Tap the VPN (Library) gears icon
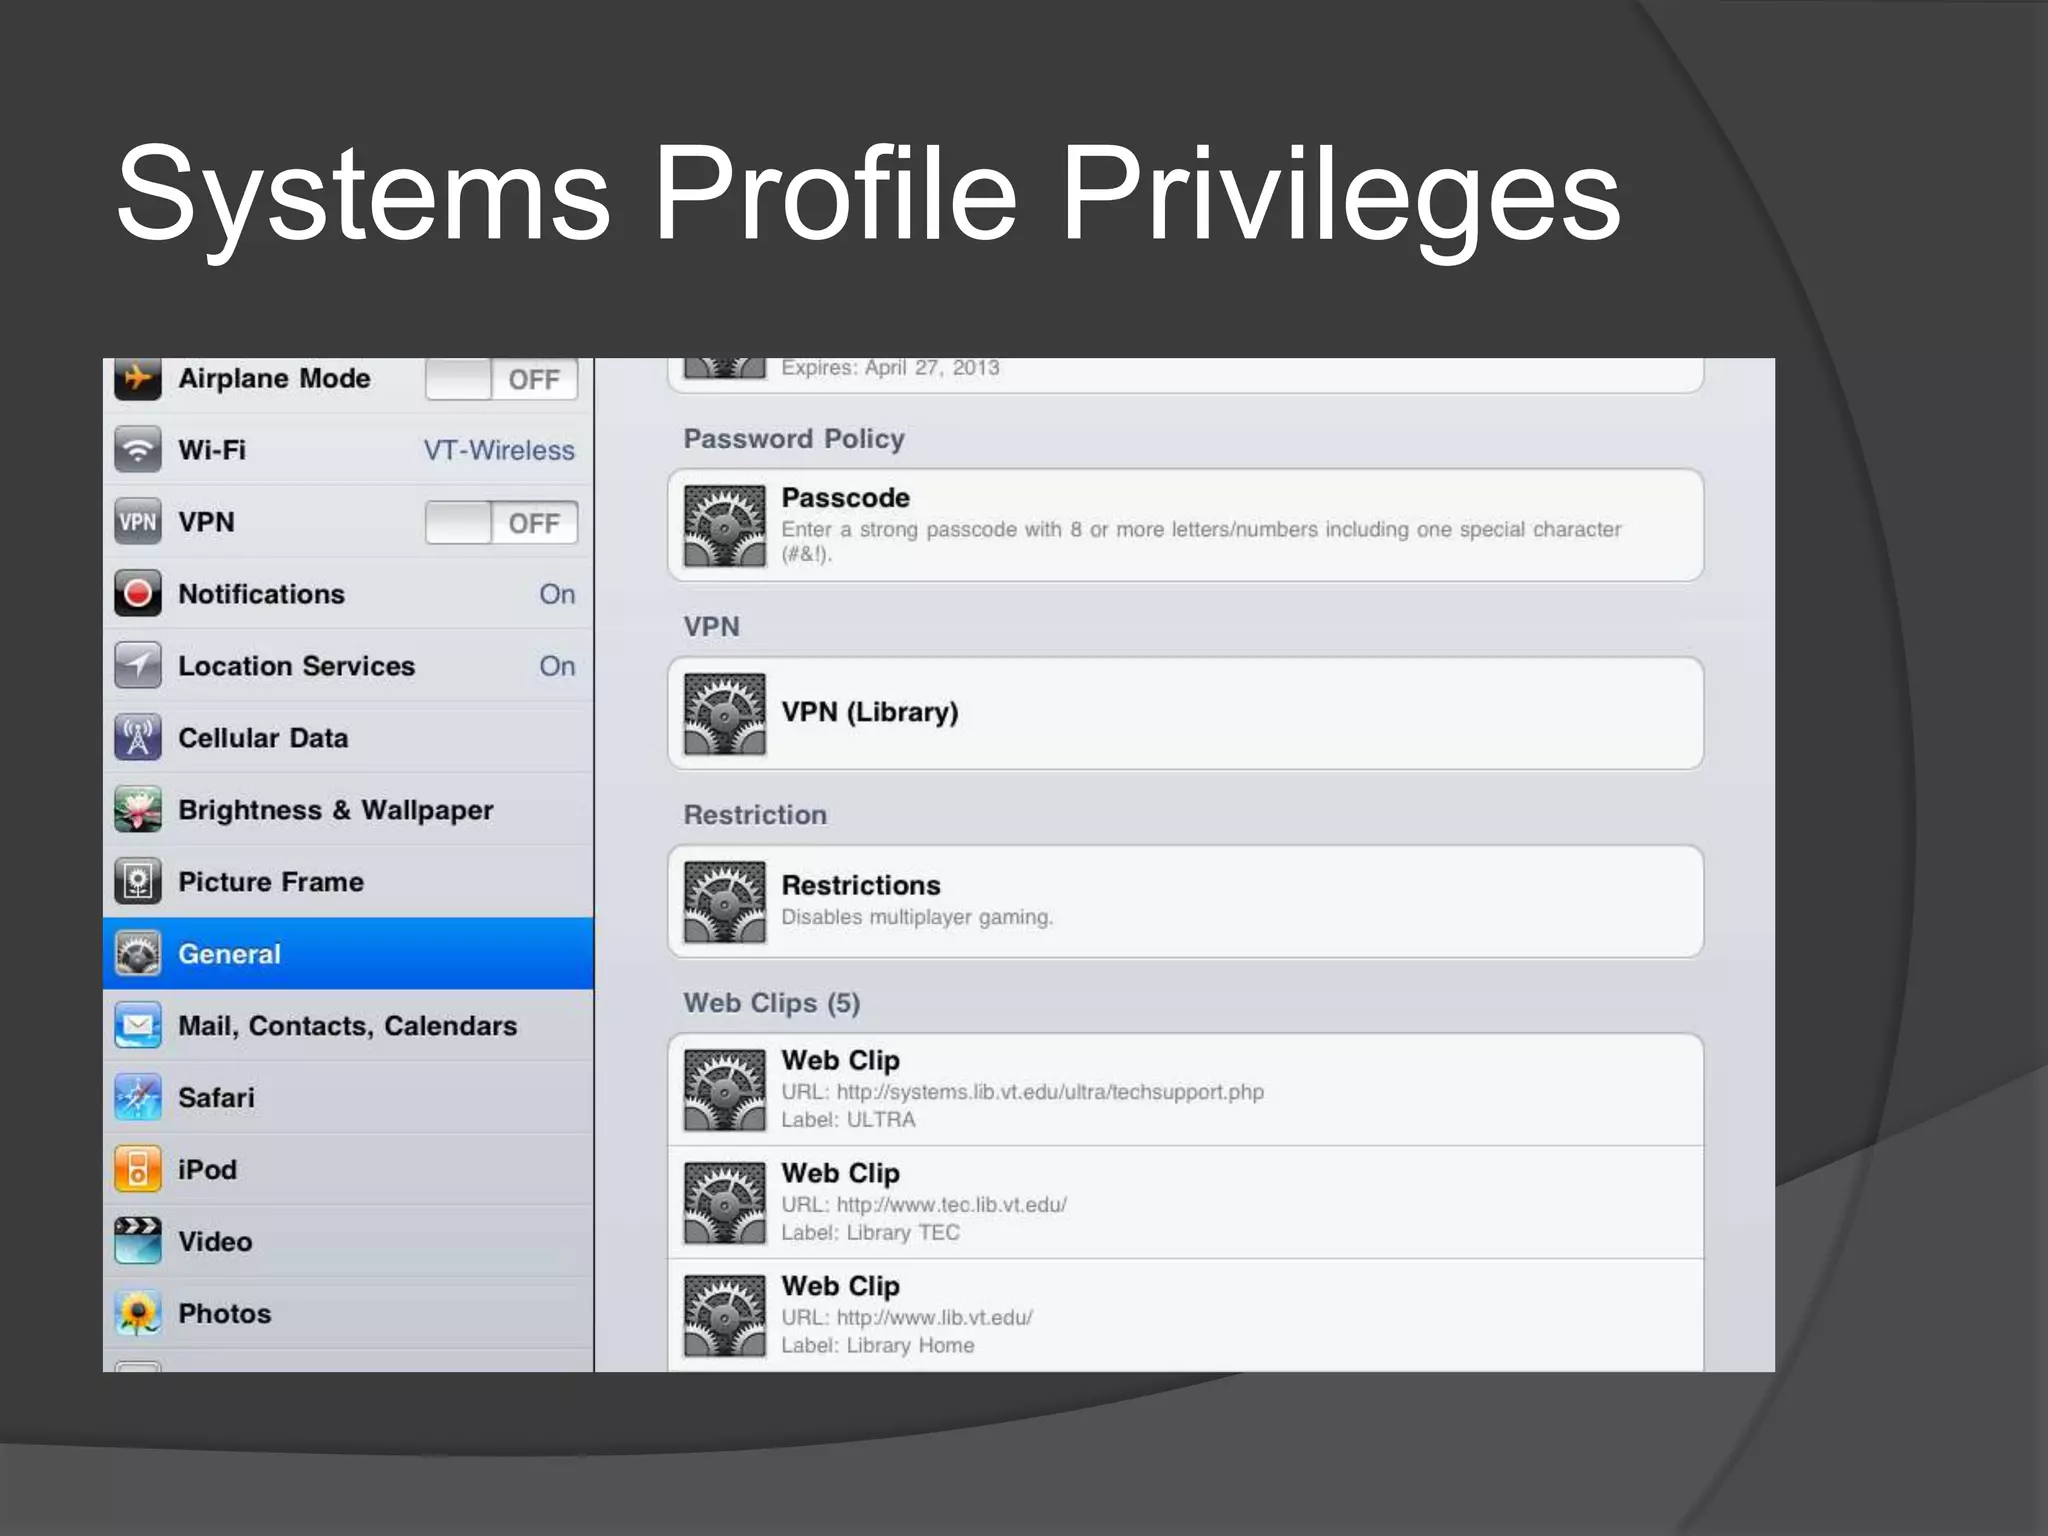This screenshot has height=1536, width=2048. (725, 713)
